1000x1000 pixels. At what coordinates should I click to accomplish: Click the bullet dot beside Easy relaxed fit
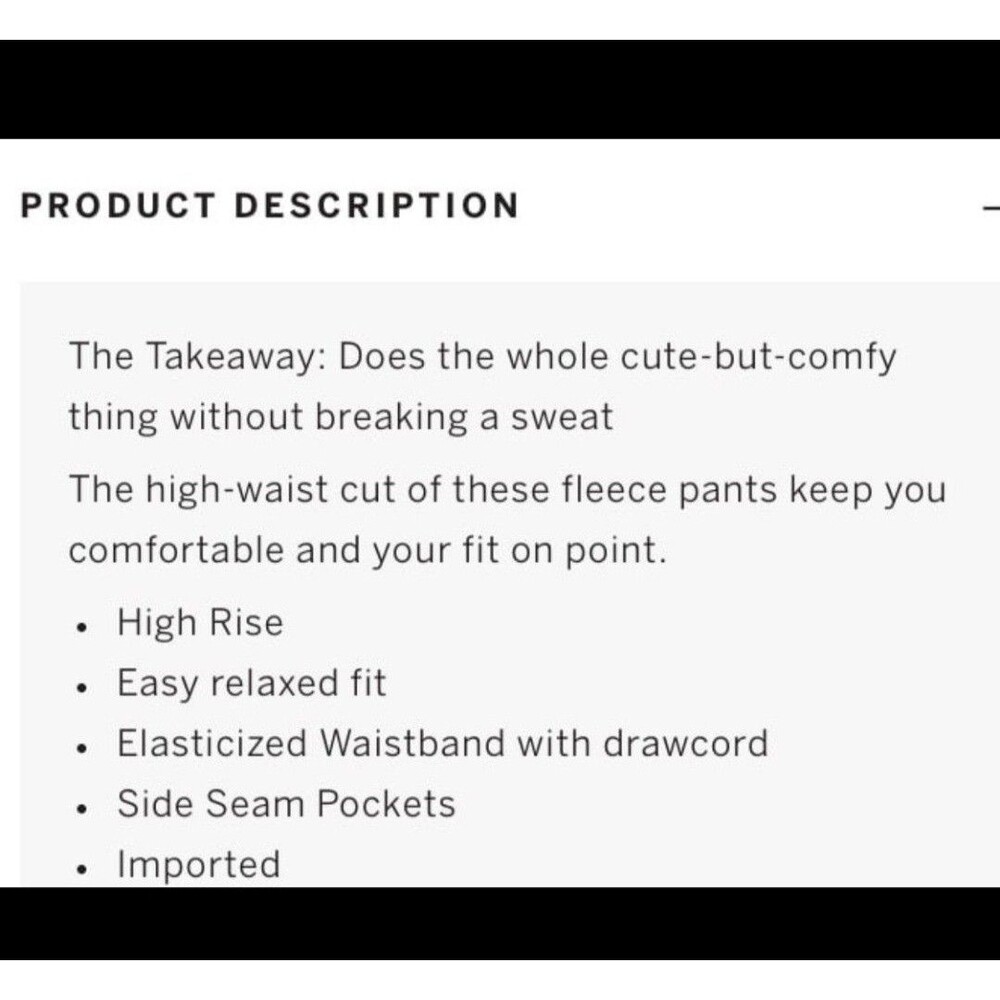coord(83,688)
